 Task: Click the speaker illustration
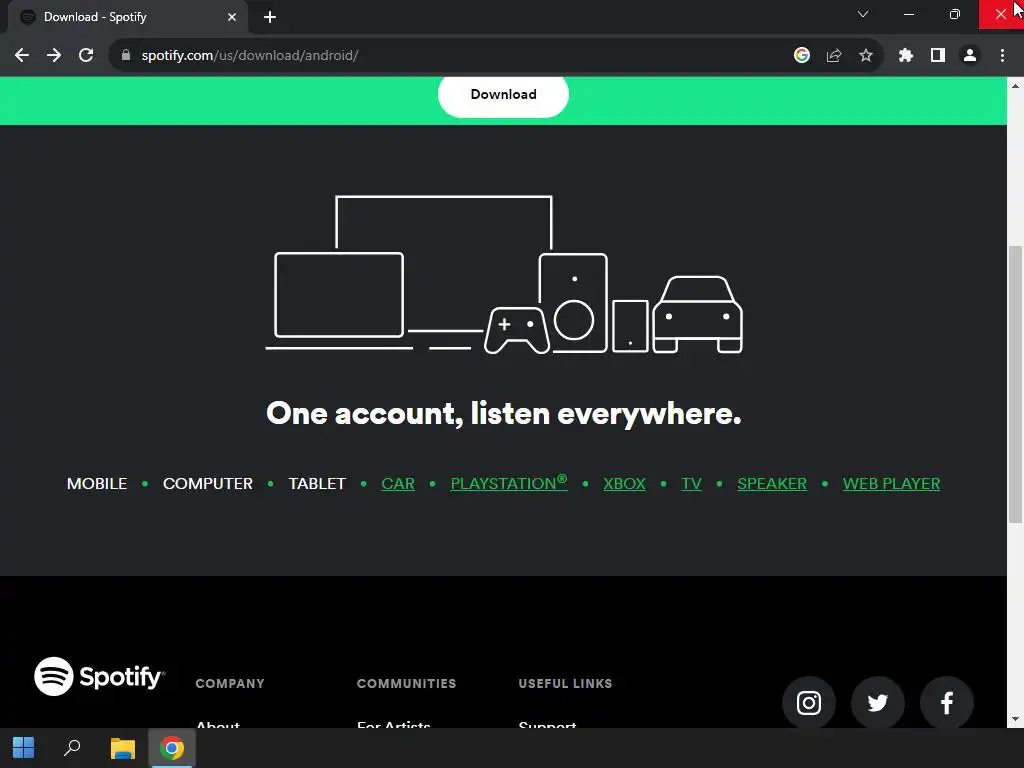(573, 303)
